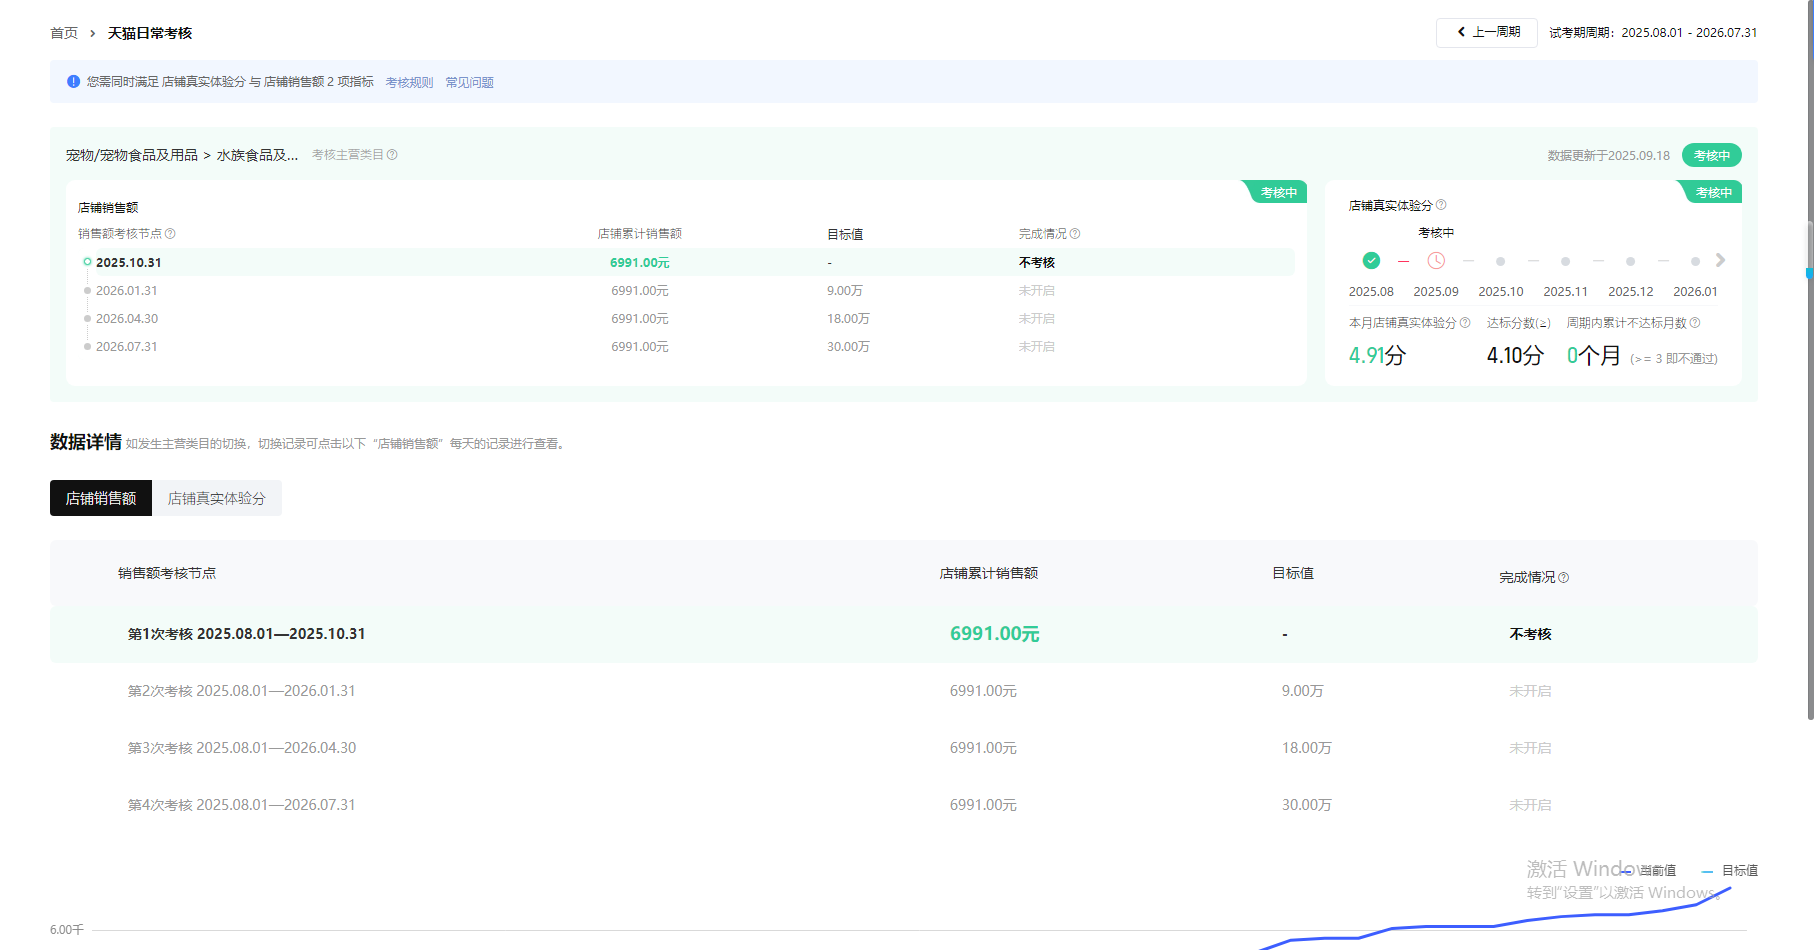
Task: Open the 常见问题 link
Action: pyautogui.click(x=469, y=83)
